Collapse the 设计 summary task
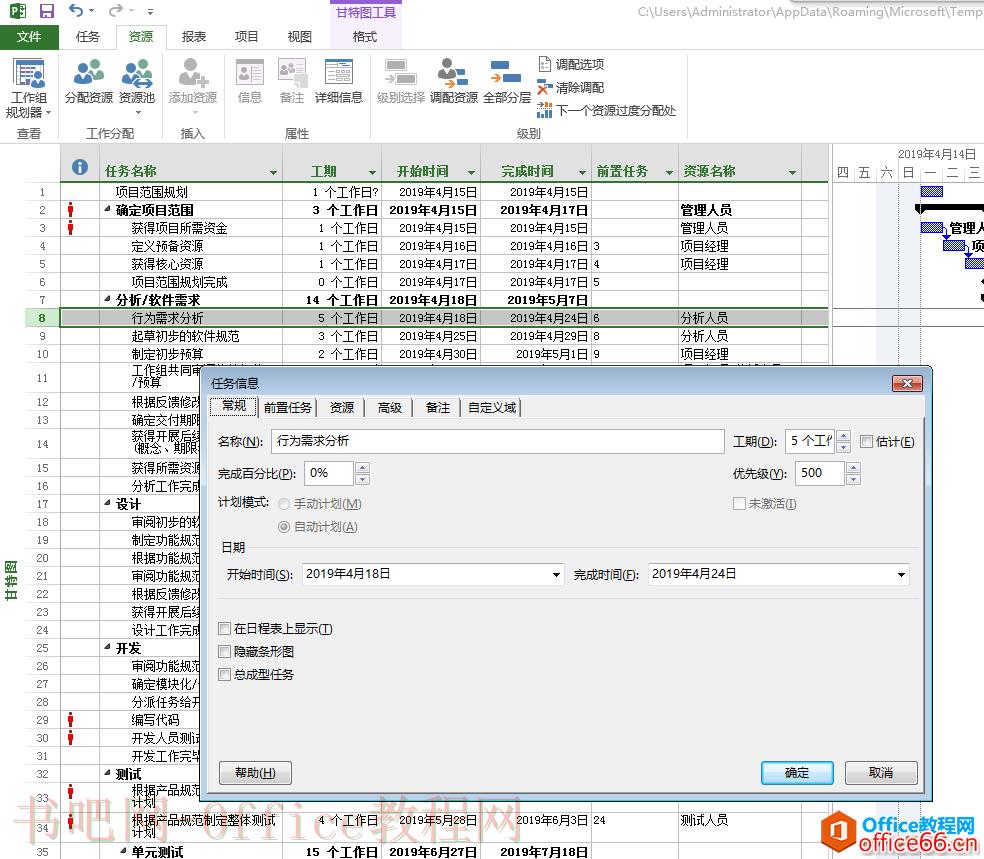The image size is (984, 859). pyautogui.click(x=107, y=503)
